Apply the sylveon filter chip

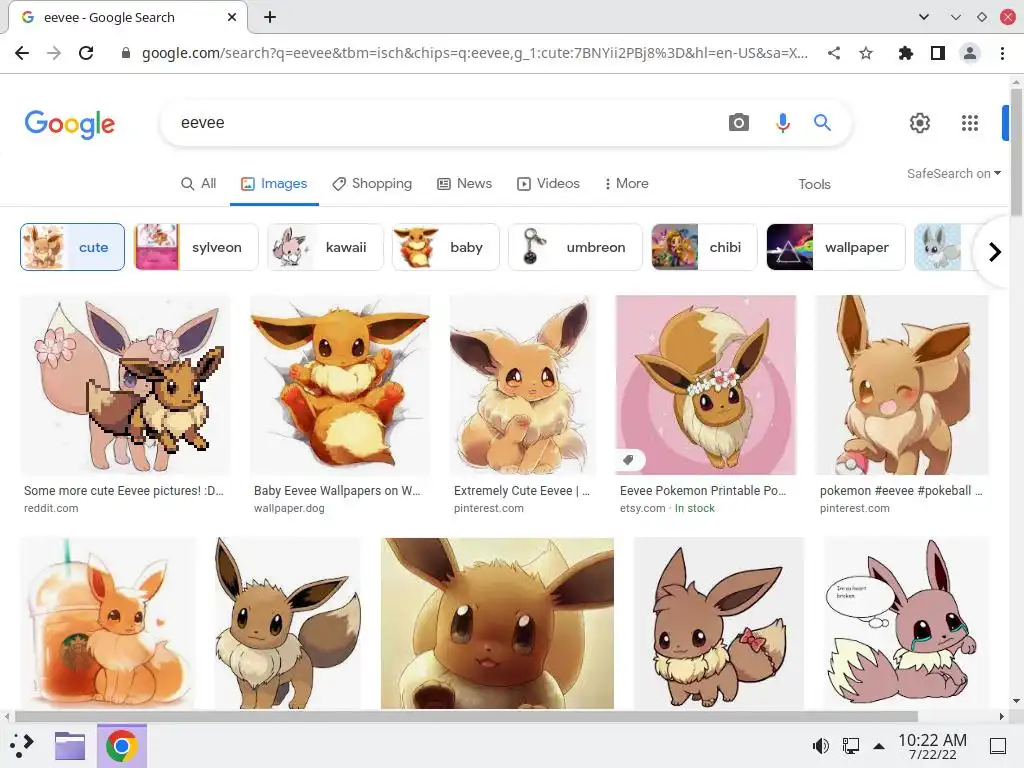point(196,247)
